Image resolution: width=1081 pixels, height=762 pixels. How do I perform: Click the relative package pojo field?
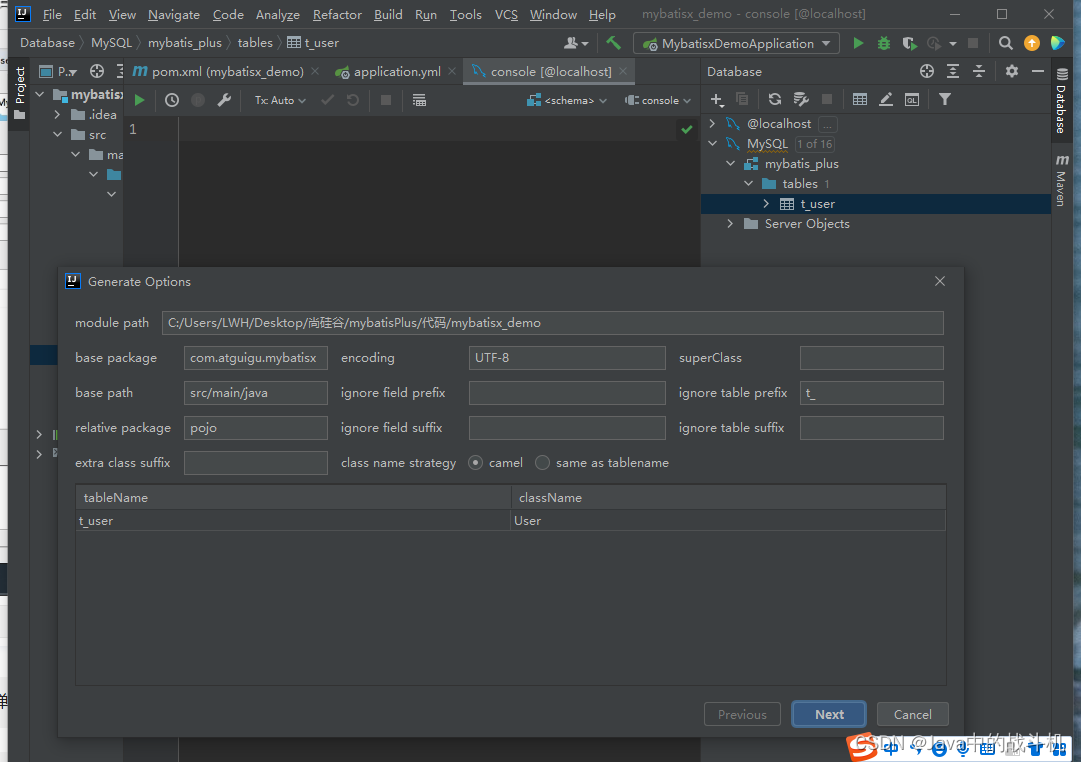255,428
